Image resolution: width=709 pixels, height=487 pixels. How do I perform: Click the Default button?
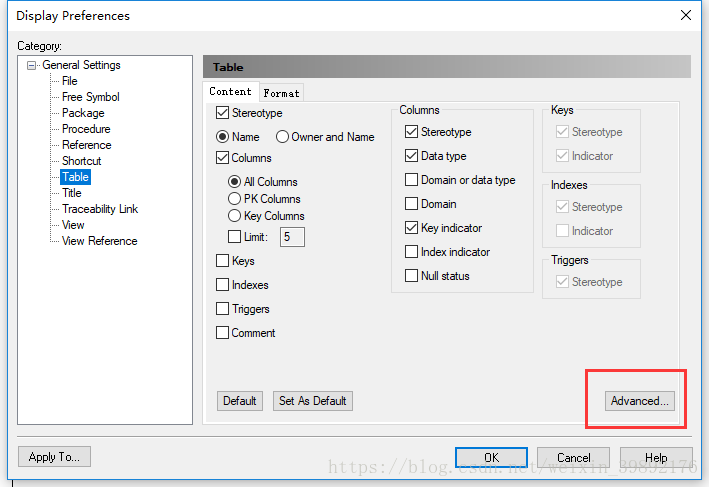pyautogui.click(x=240, y=401)
